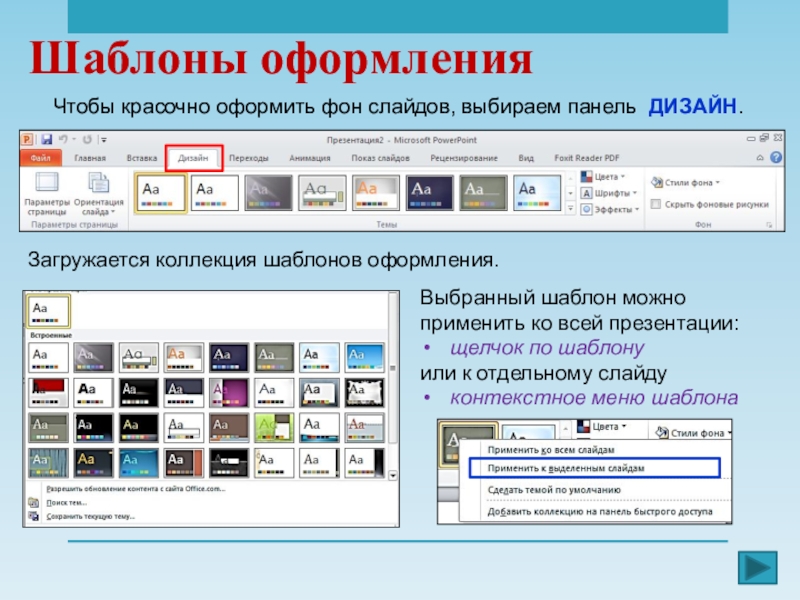Choose the red-topped theme in expanded gallery
The image size is (800, 600).
click(x=48, y=392)
